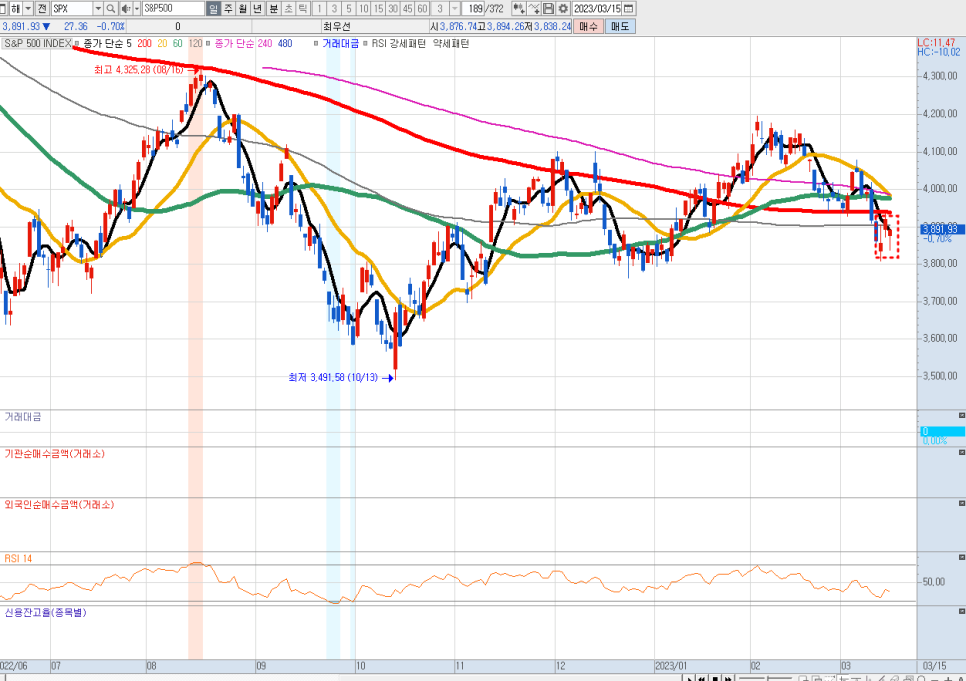Image resolution: width=966 pixels, height=681 pixels.
Task: Click the 거래대금 legend label at top
Action: pos(340,43)
